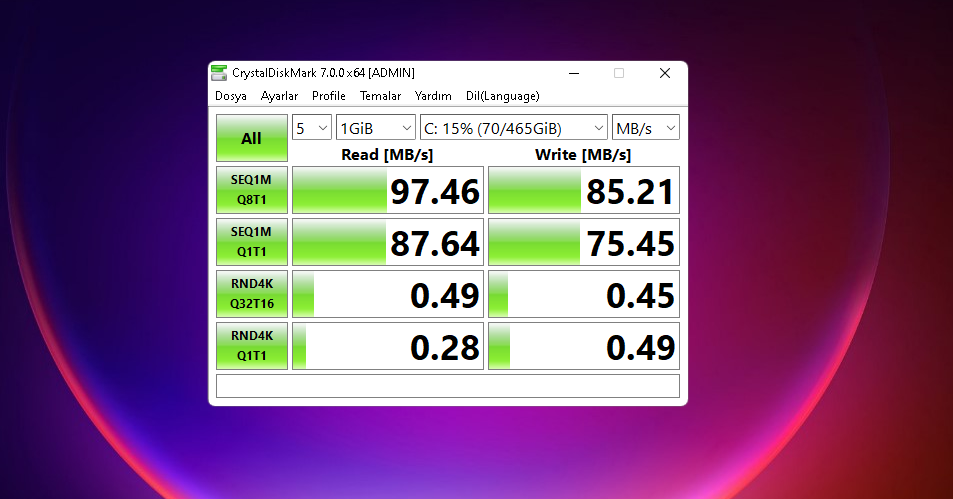
Task: Click the SEQ1M Q1T1 write result 75.45
Action: (584, 242)
